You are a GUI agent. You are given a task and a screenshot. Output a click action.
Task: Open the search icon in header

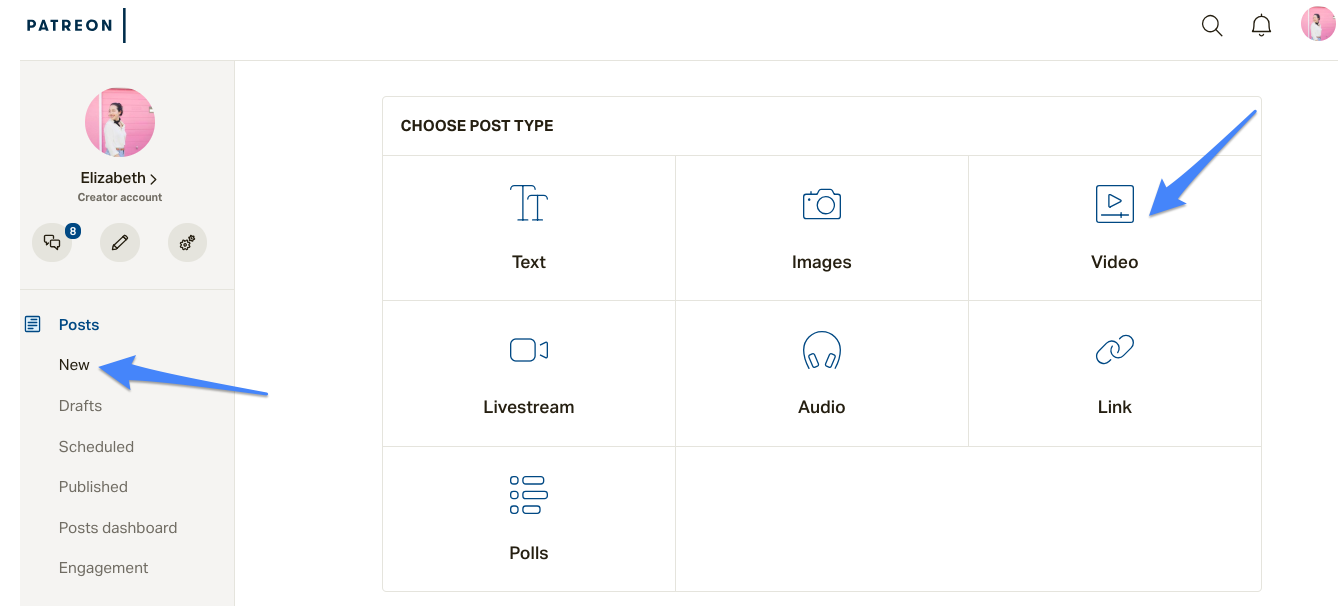click(x=1212, y=26)
